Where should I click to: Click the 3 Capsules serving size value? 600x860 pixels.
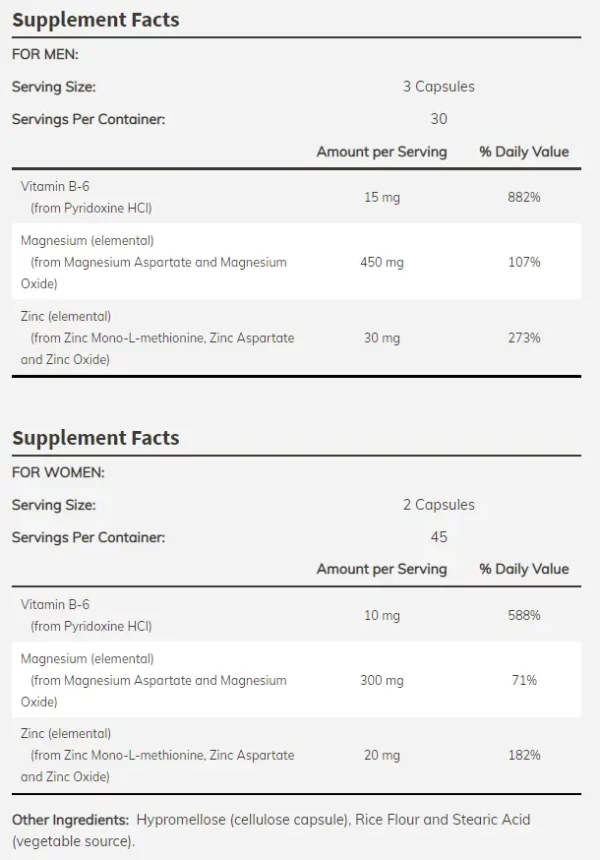(439, 87)
